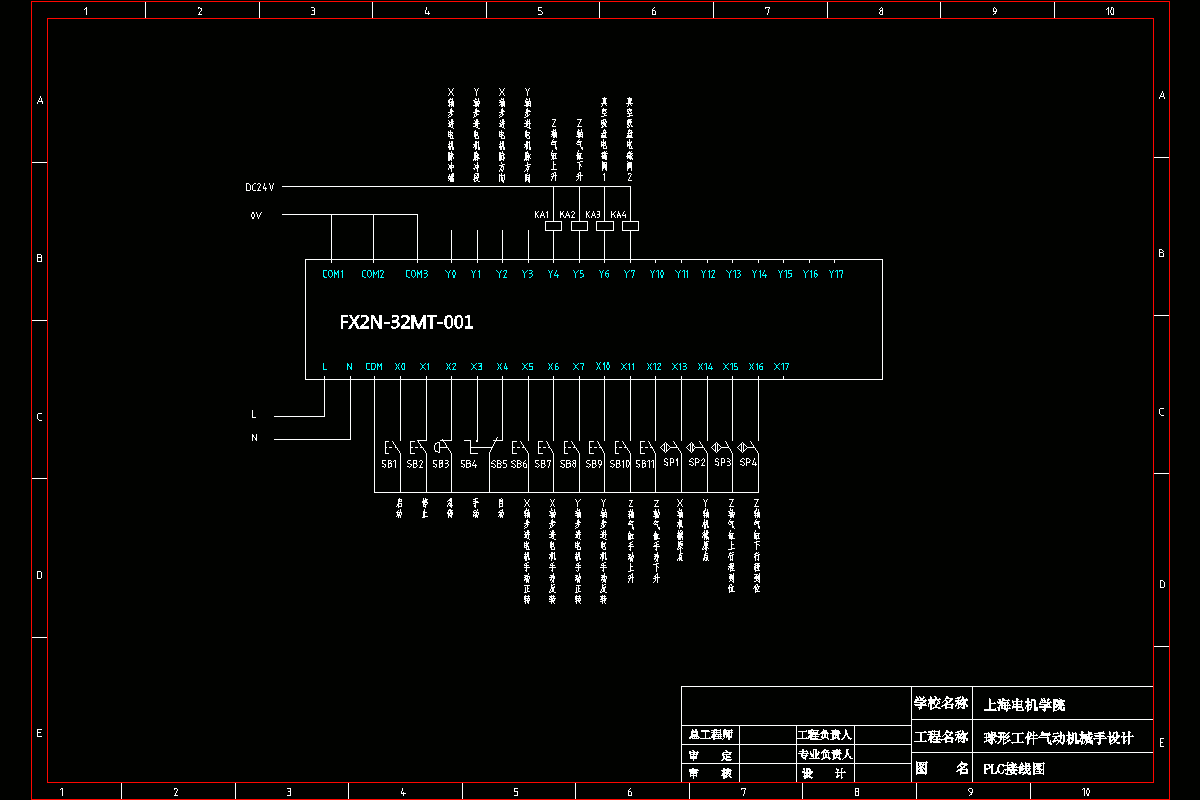Click output terminal Y4 label
1200x800 pixels.
pos(553,274)
